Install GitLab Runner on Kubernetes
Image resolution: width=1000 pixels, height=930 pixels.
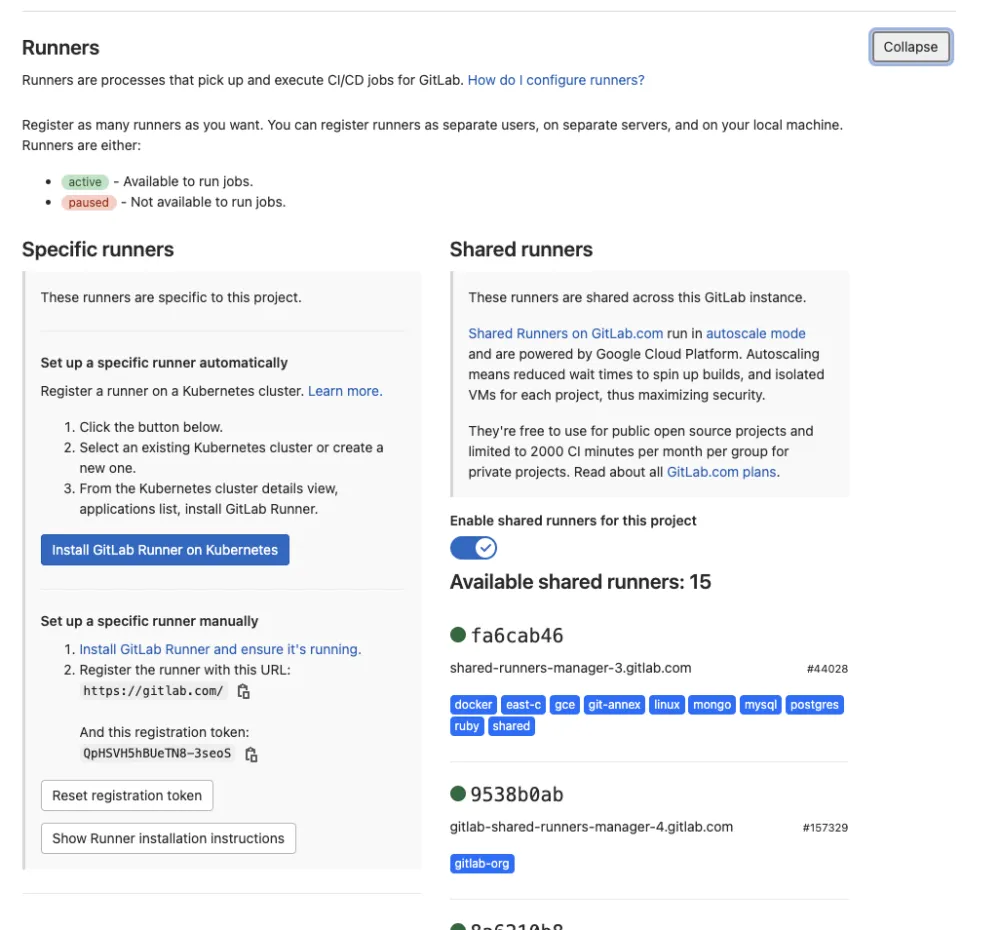pos(165,550)
